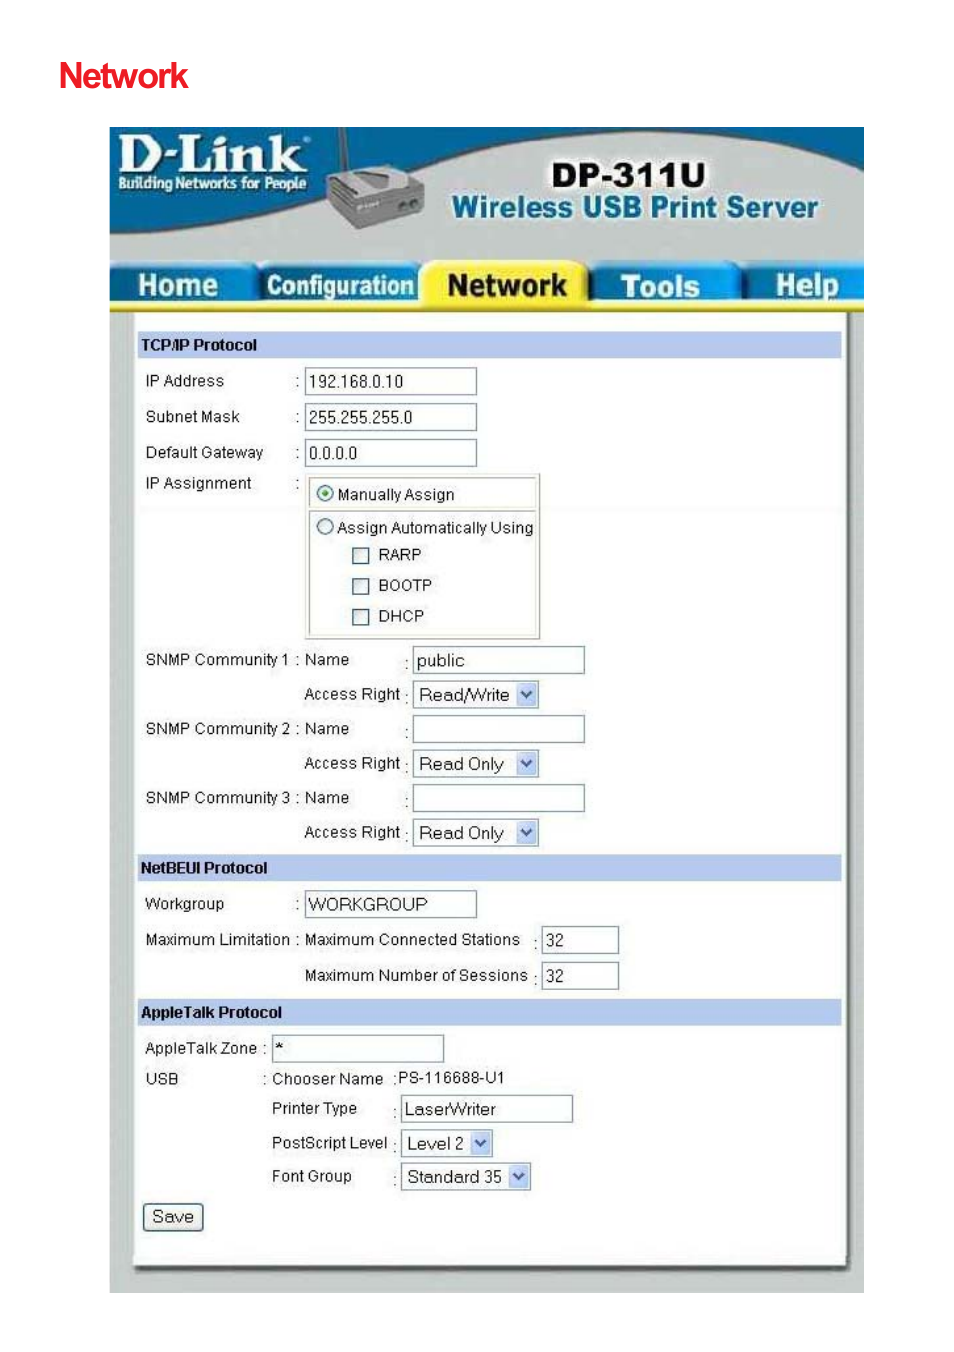Click Maximum Connected Stations field
This screenshot has width=954, height=1352.
580,940
